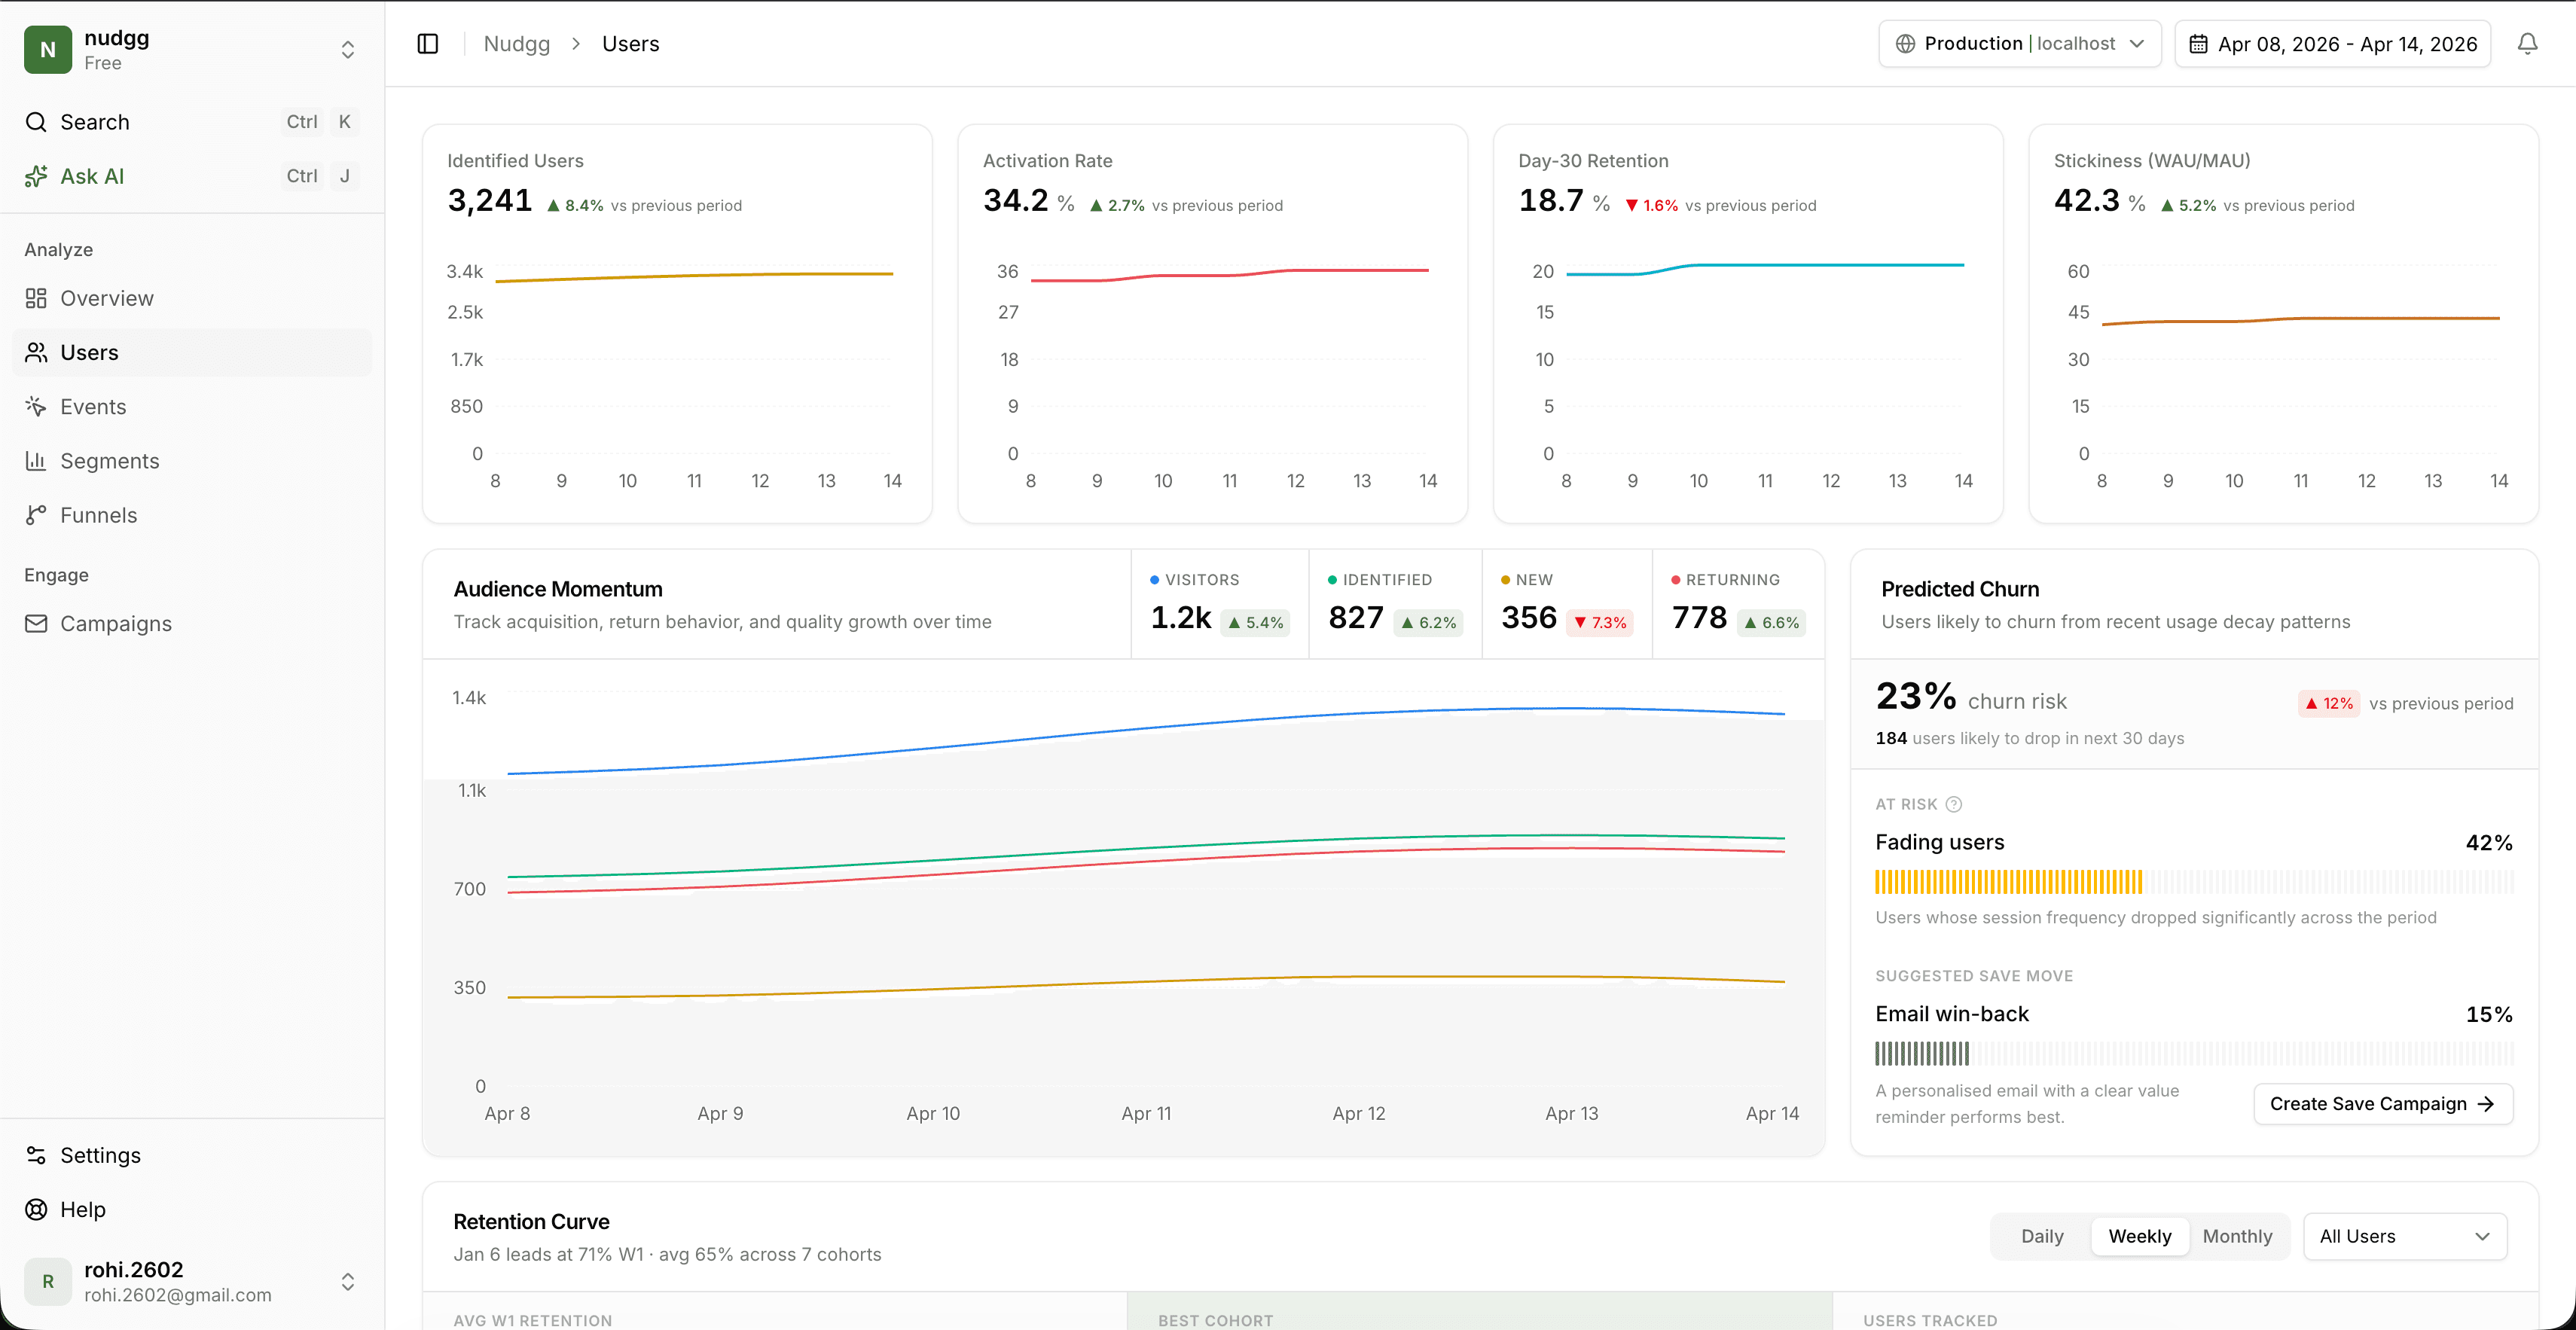
Task: Click Nudgg breadcrumb link
Action: coord(517,44)
